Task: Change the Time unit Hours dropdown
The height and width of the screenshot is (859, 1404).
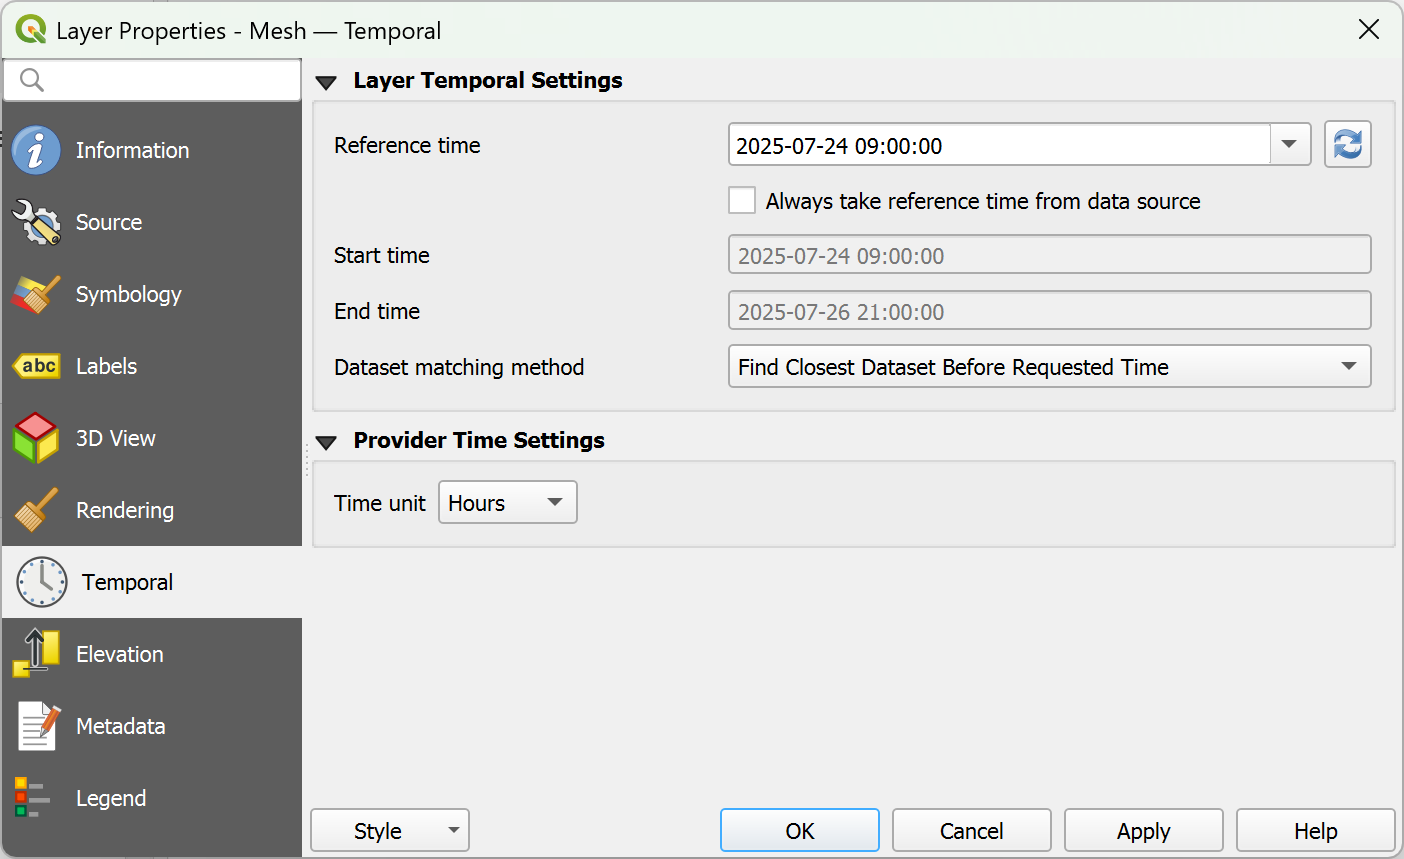Action: pos(508,503)
